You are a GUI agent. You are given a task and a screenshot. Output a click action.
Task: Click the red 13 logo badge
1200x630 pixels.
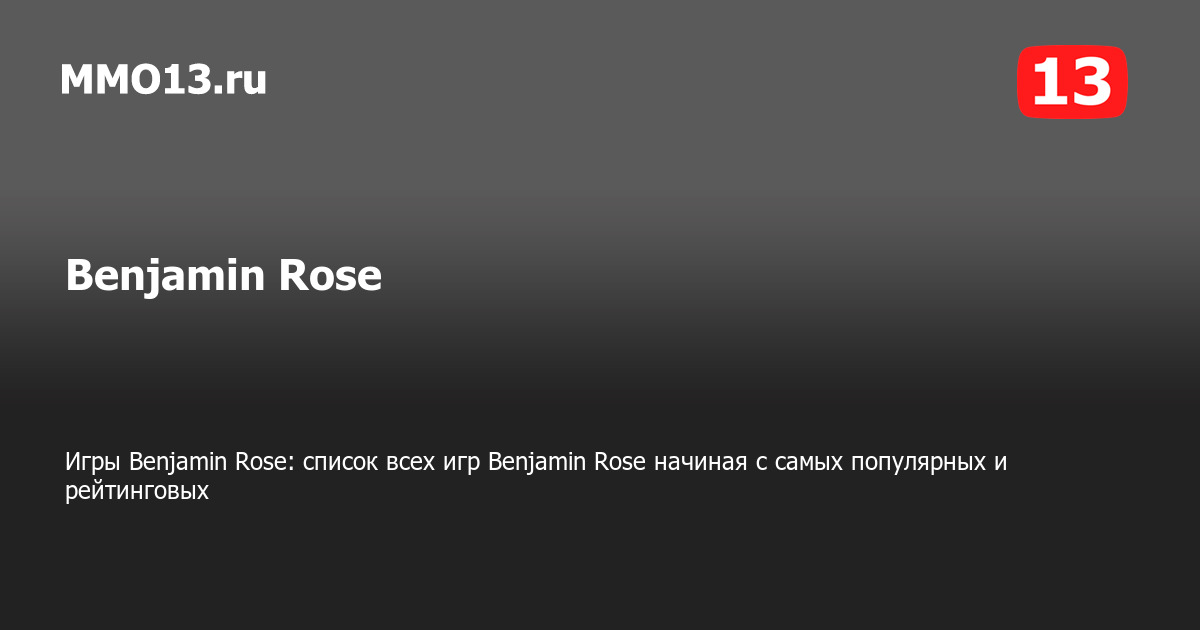[x=1072, y=82]
